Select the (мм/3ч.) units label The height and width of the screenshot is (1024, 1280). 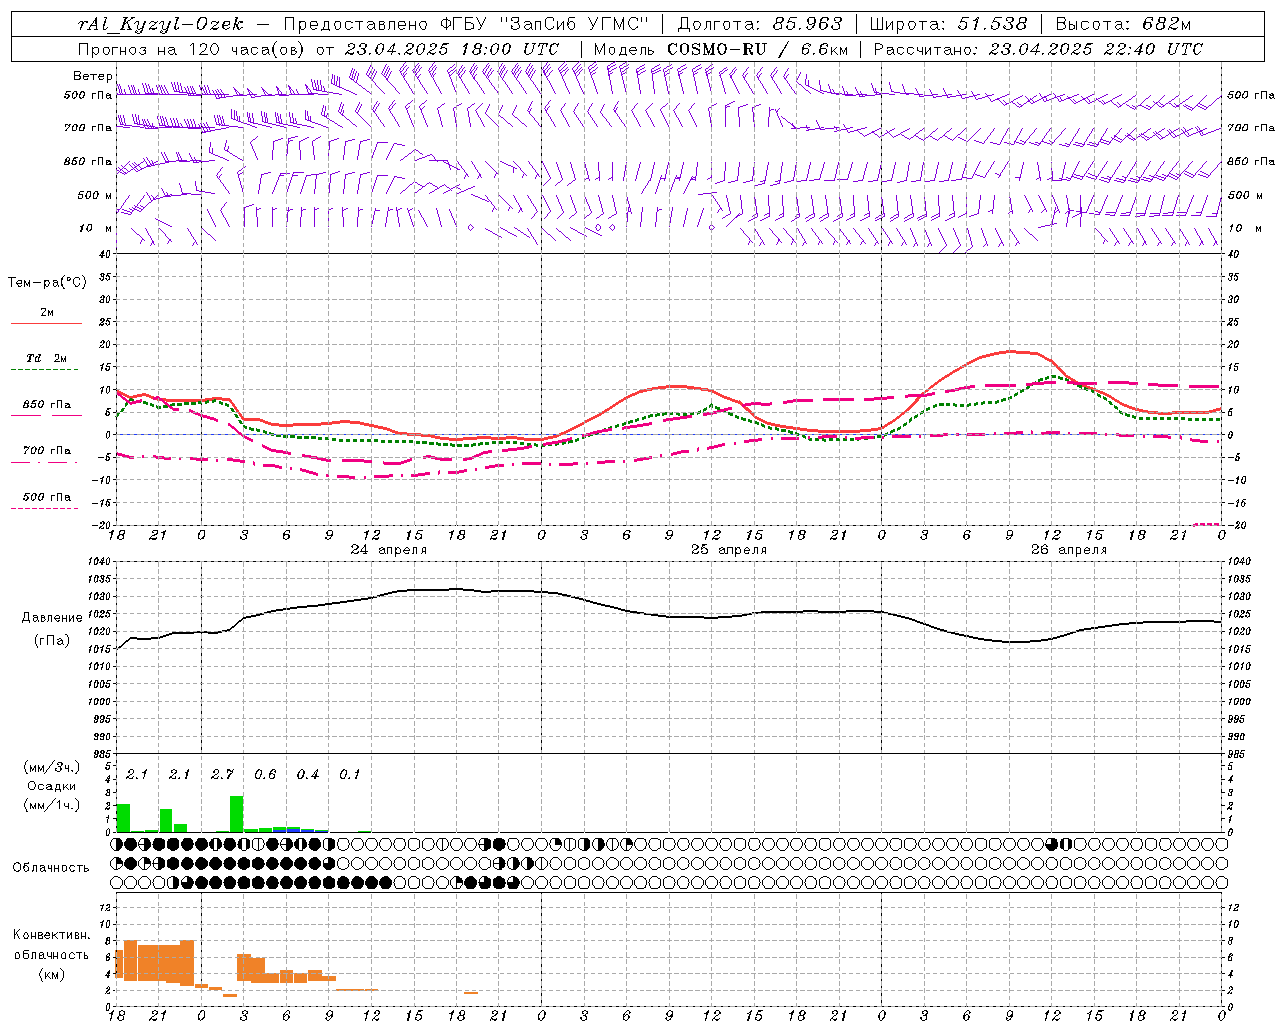tap(50, 767)
